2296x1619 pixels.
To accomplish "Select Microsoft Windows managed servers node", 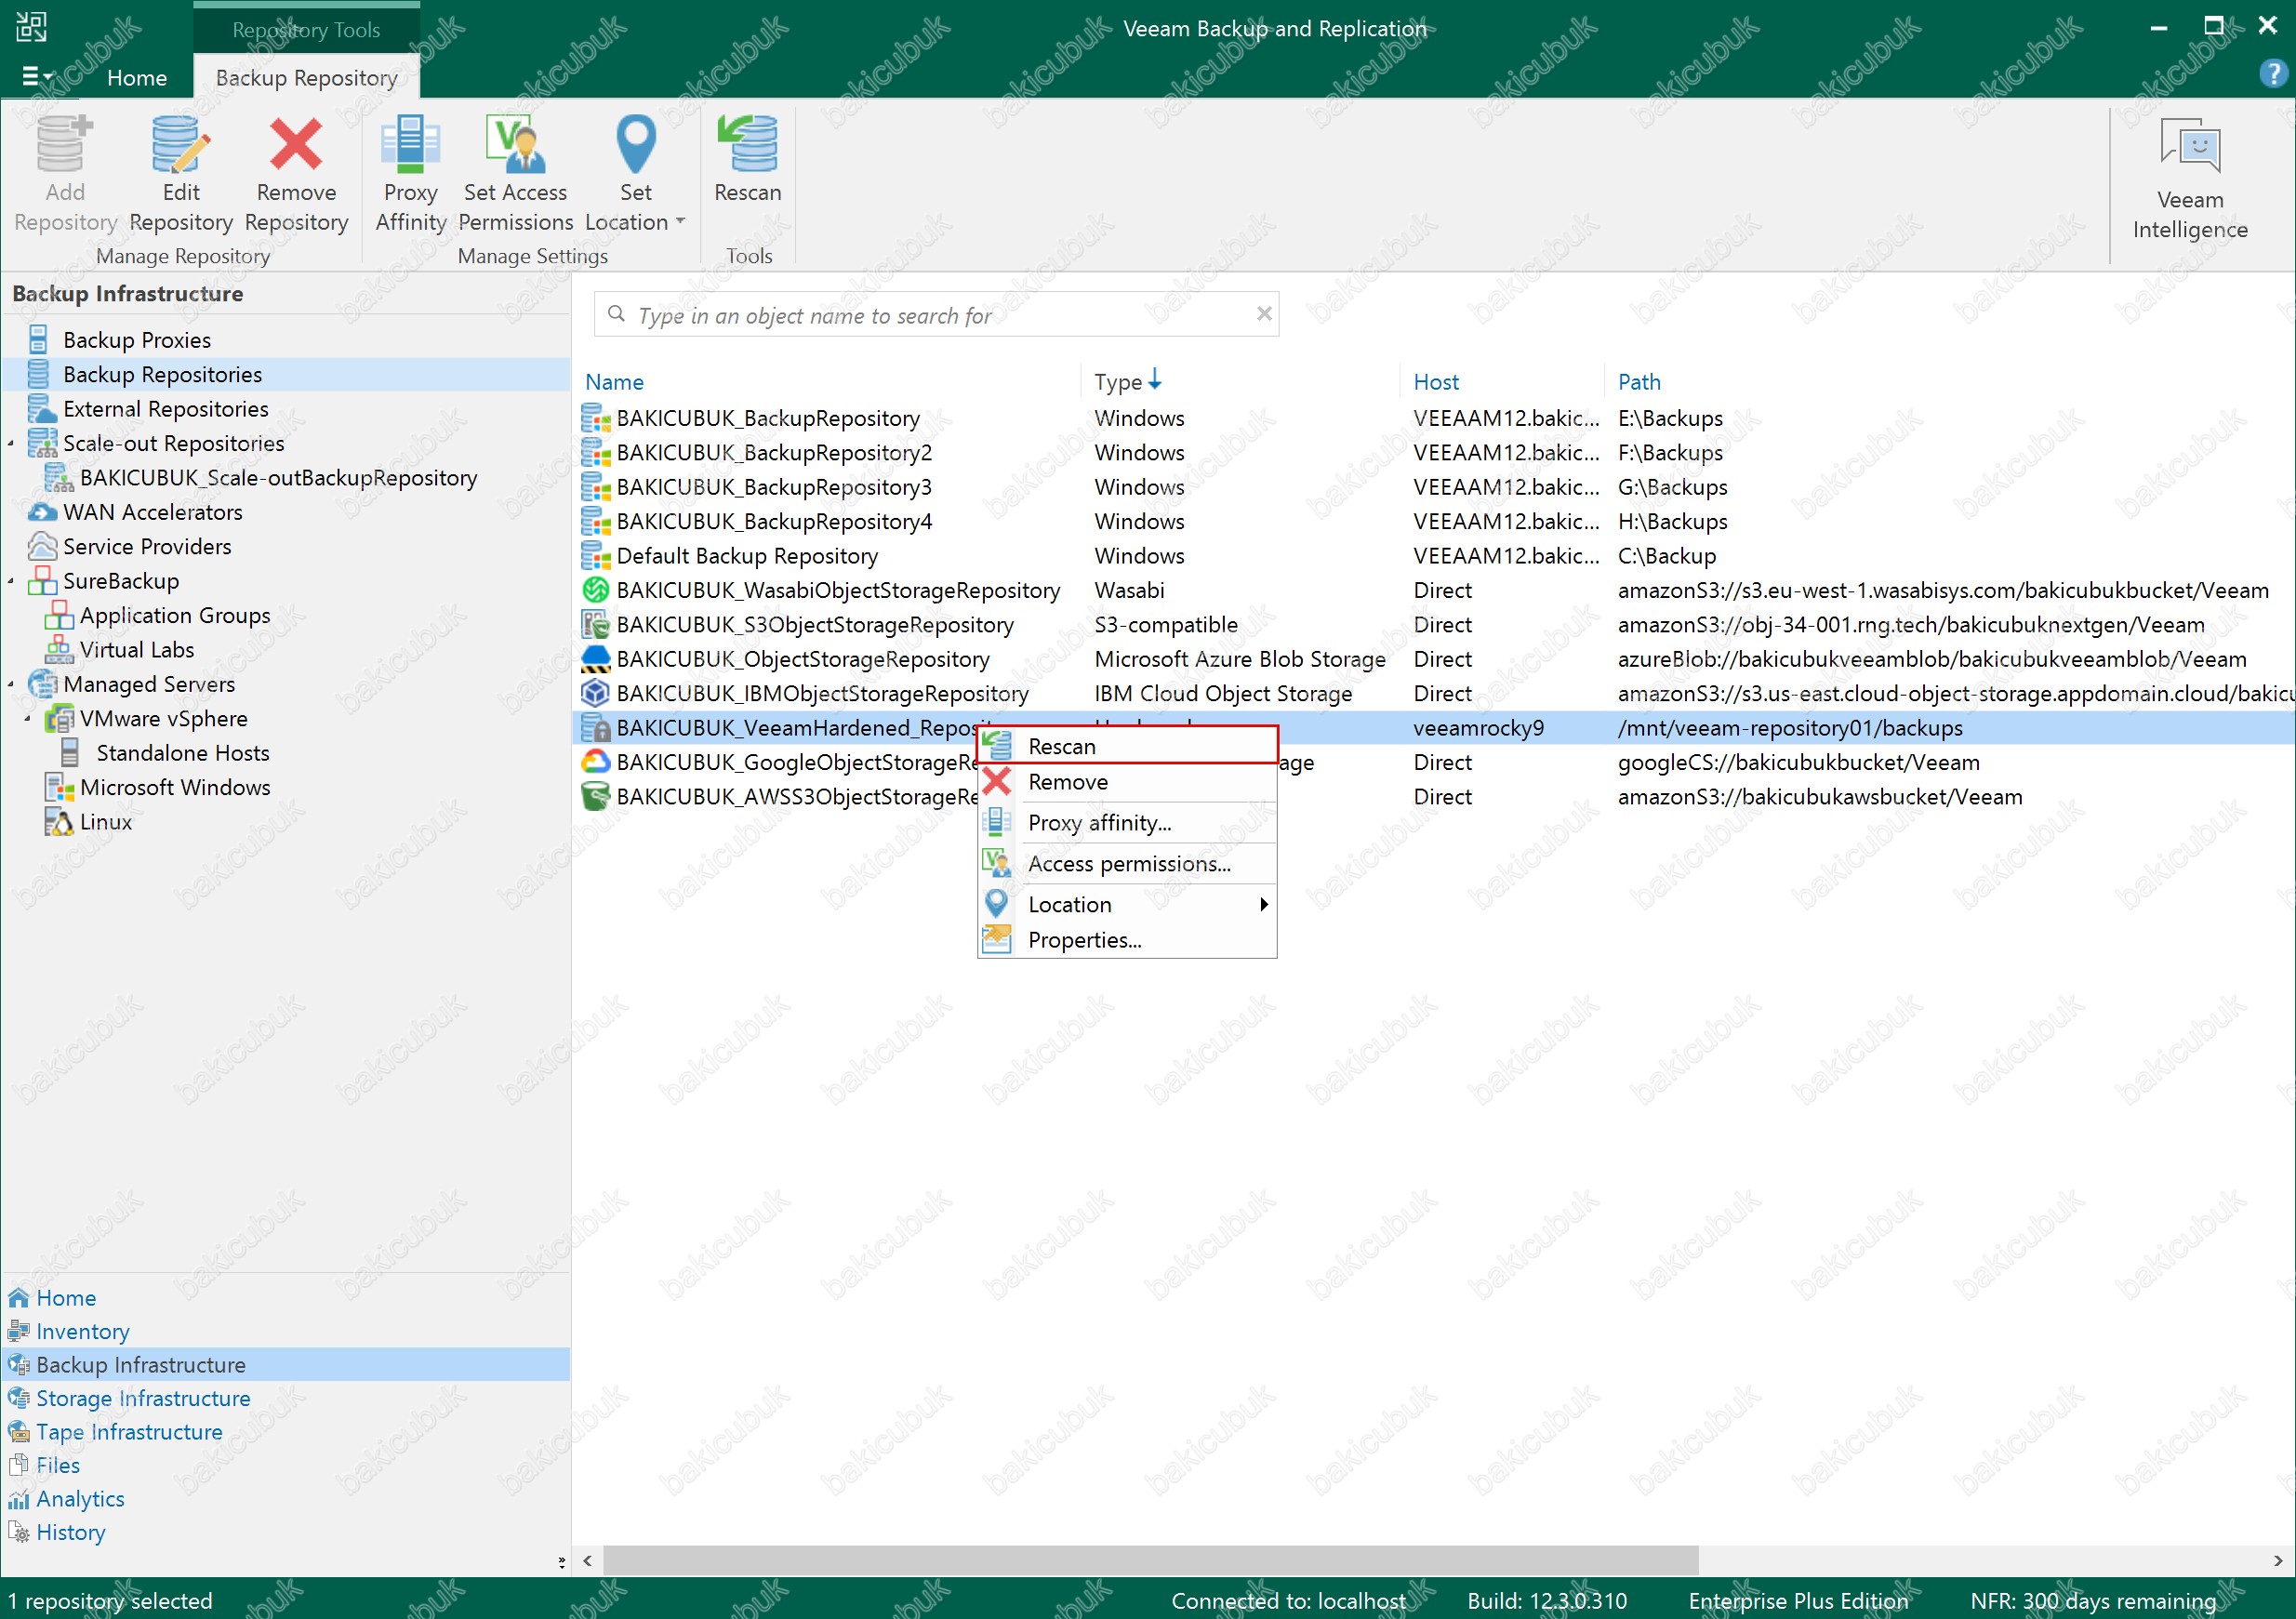I will 175,788.
